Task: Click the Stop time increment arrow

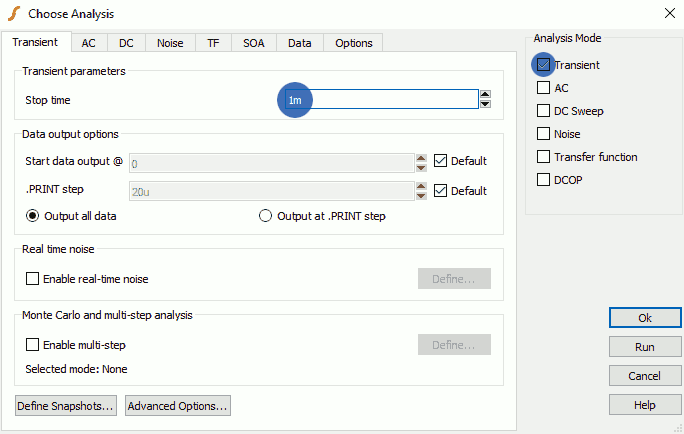Action: click(x=485, y=95)
